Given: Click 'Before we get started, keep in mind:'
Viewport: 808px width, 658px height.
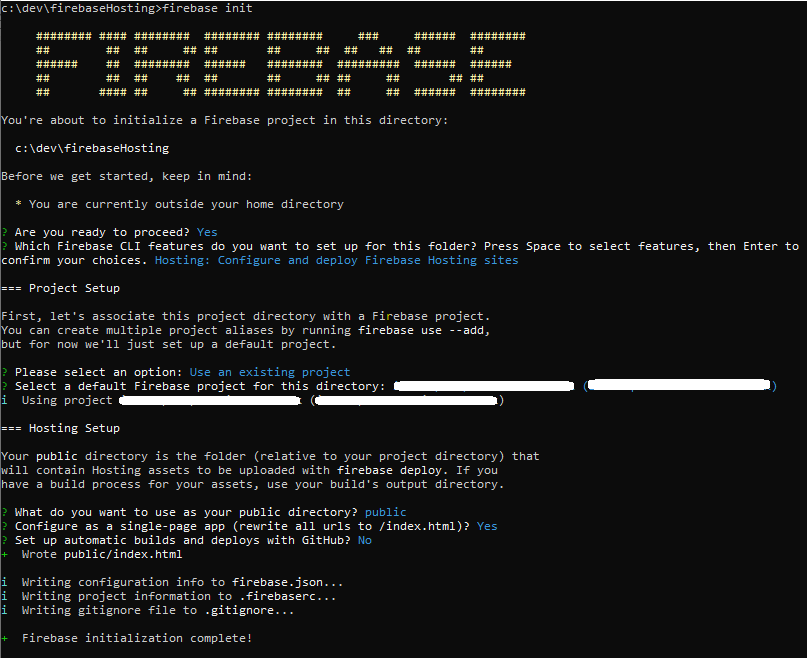Looking at the screenshot, I should (x=127, y=176).
